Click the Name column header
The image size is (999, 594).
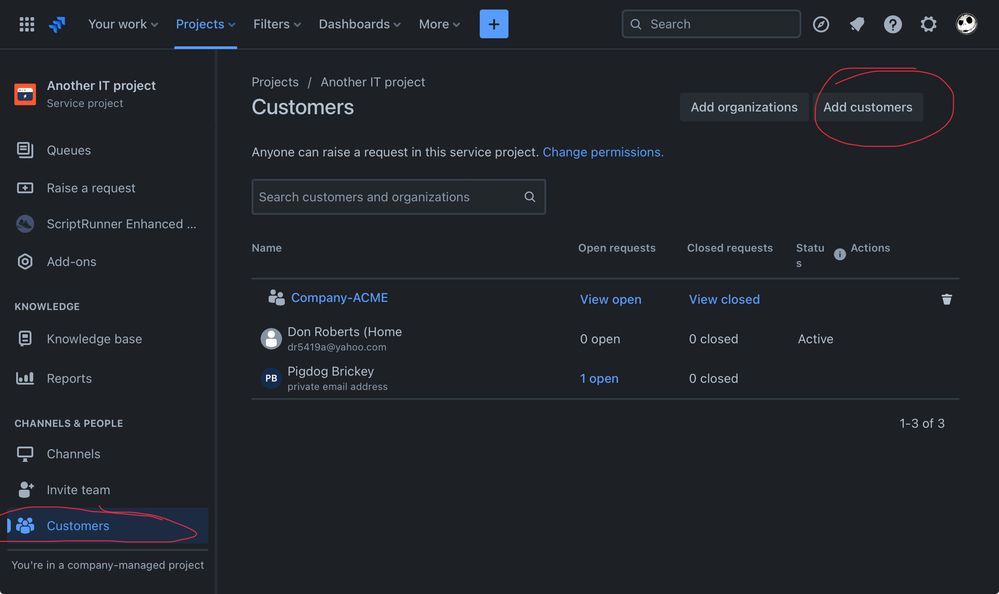266,248
